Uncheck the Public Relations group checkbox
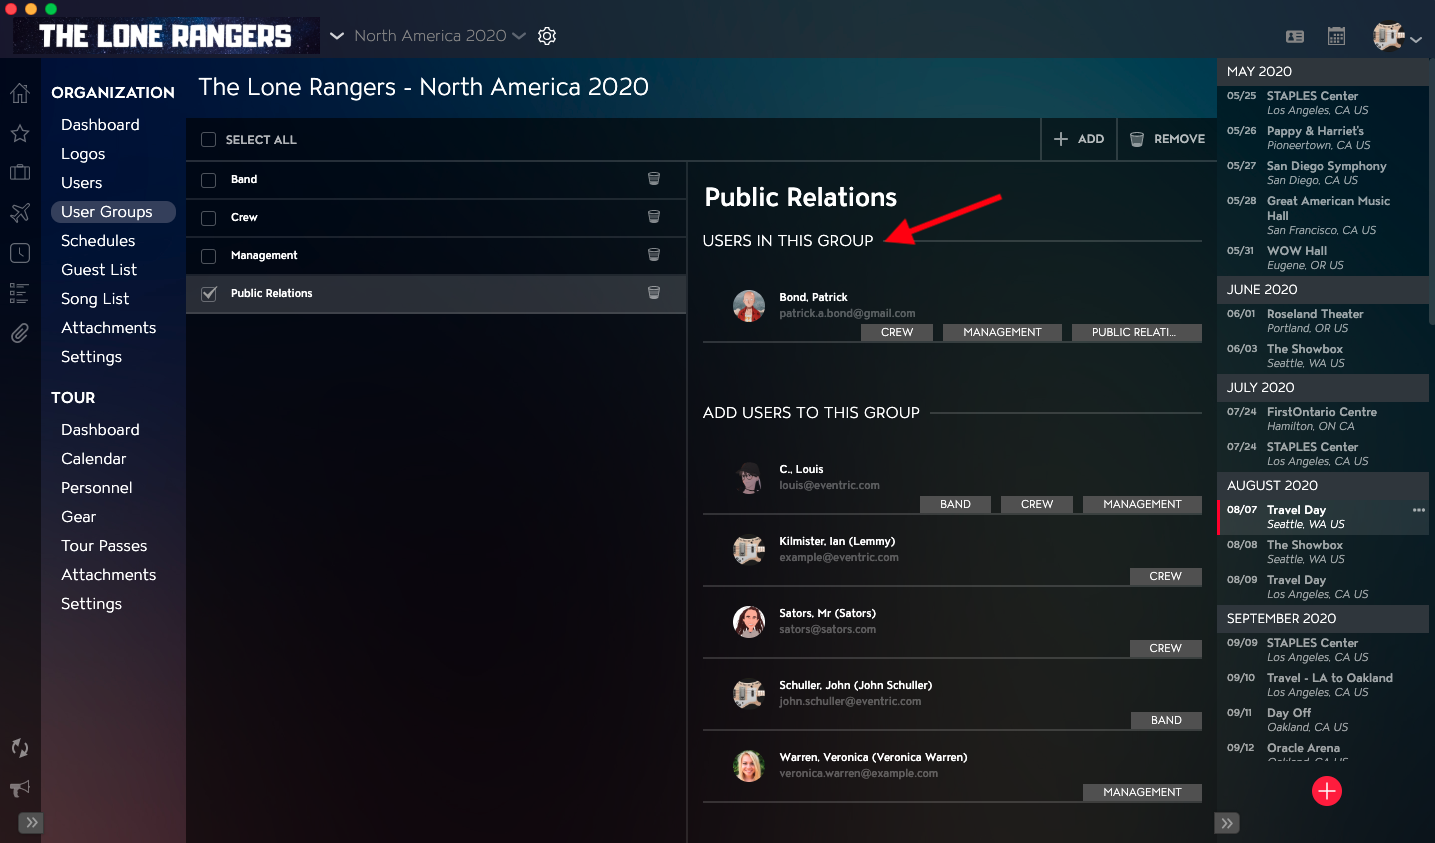1435x843 pixels. click(209, 294)
